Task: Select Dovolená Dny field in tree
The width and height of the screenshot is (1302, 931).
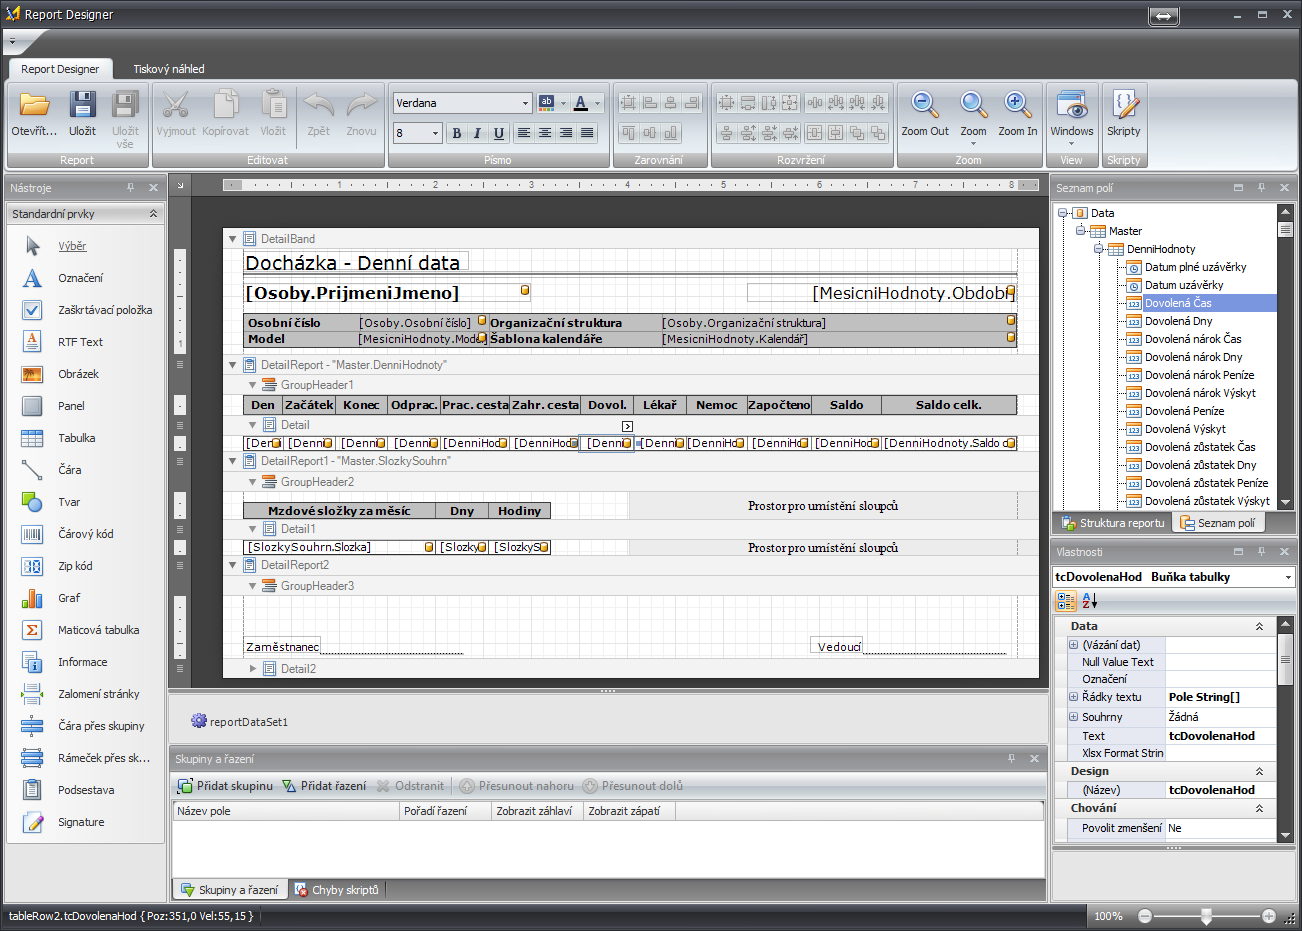Action: (x=1179, y=321)
